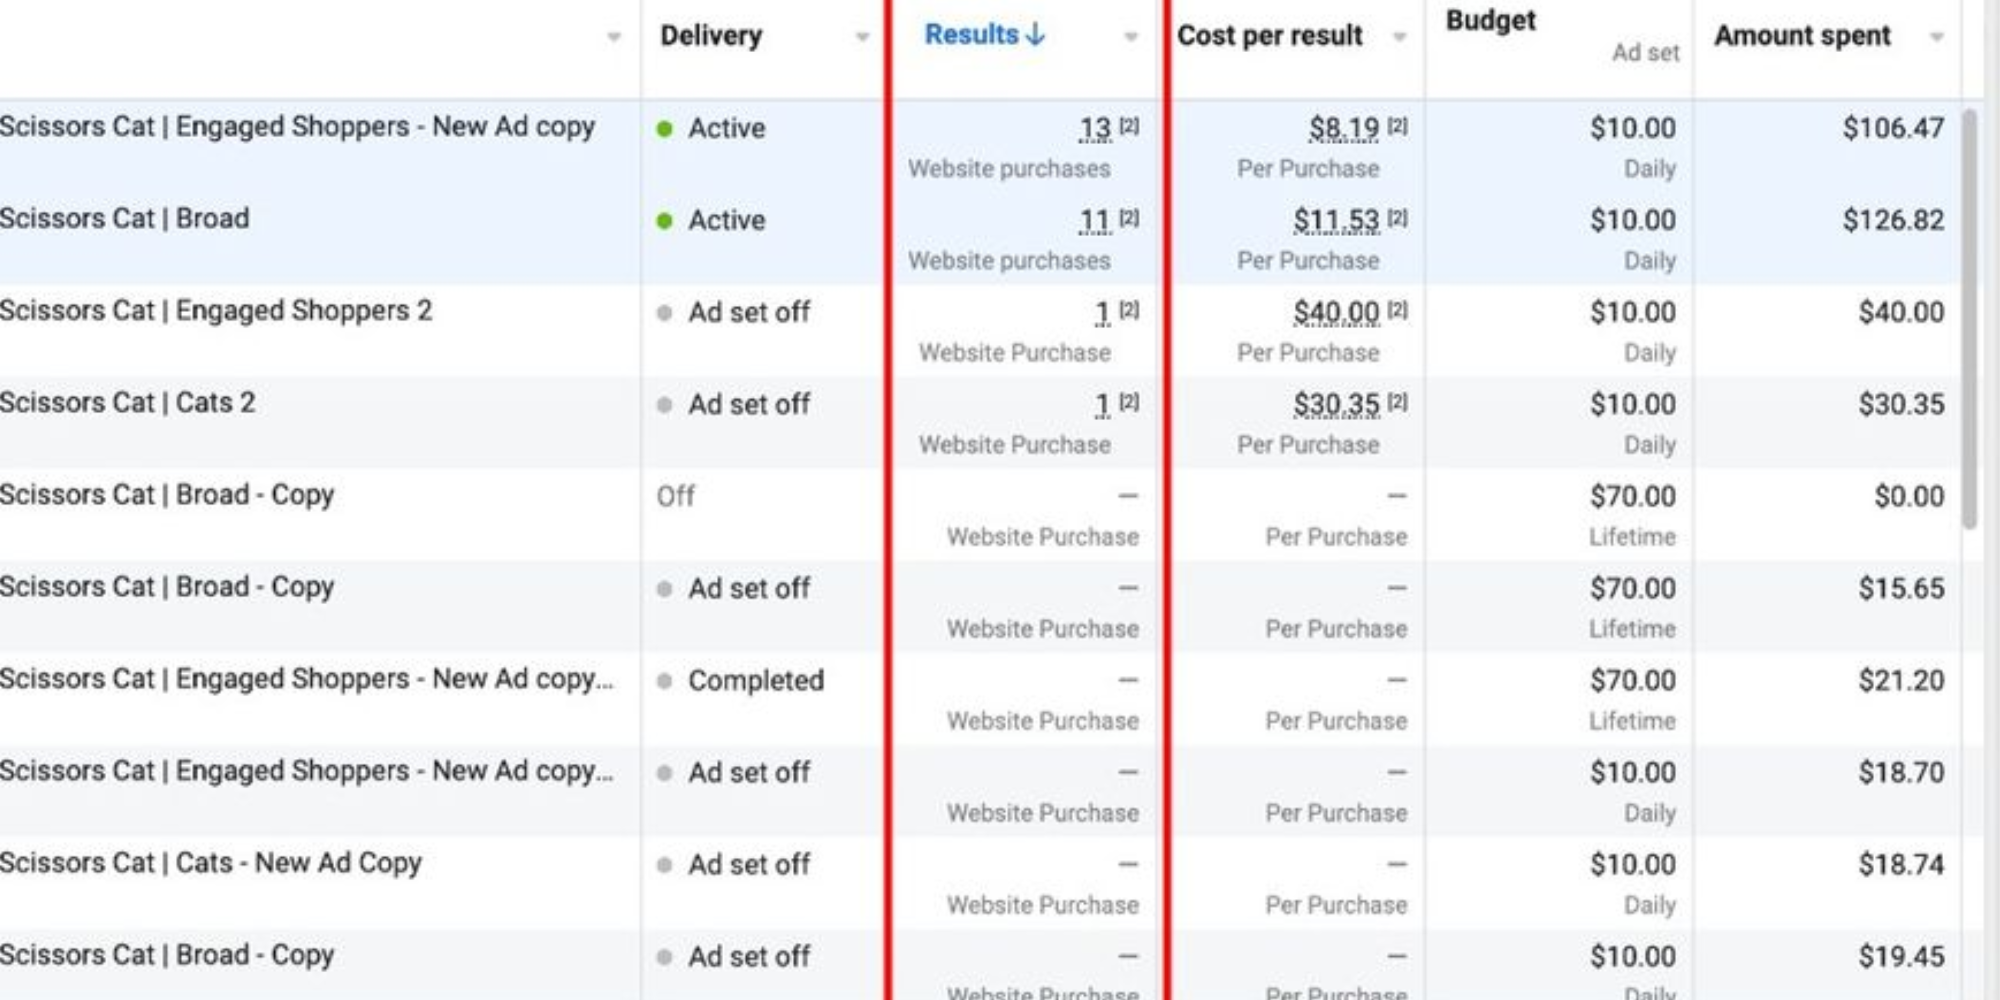This screenshot has height=1000, width=2000.
Task: Click footnote icon beside $40.00 cost per result
Action: click(1398, 310)
